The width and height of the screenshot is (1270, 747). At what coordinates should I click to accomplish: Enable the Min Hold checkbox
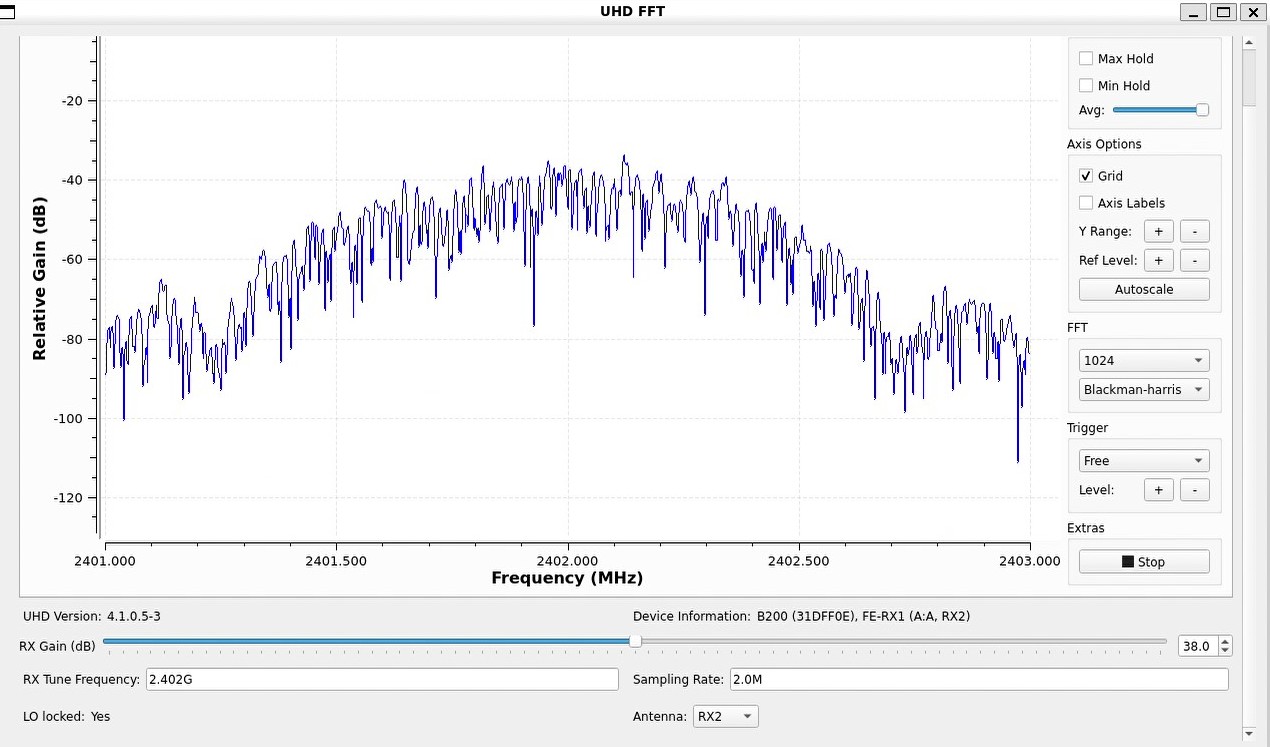1086,86
